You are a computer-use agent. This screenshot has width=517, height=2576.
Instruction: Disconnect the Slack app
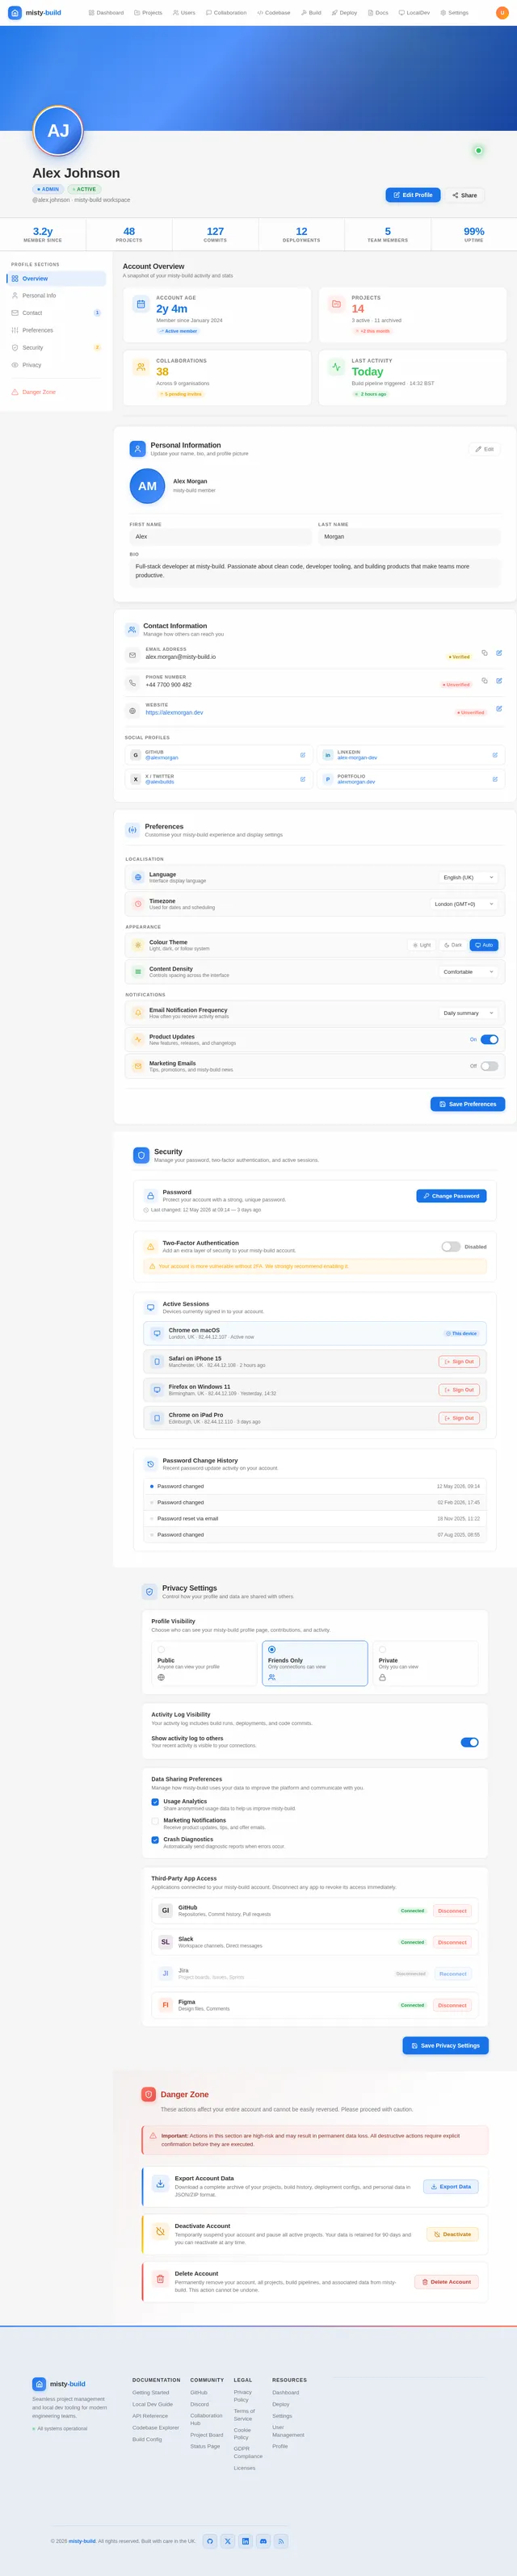[x=452, y=1943]
